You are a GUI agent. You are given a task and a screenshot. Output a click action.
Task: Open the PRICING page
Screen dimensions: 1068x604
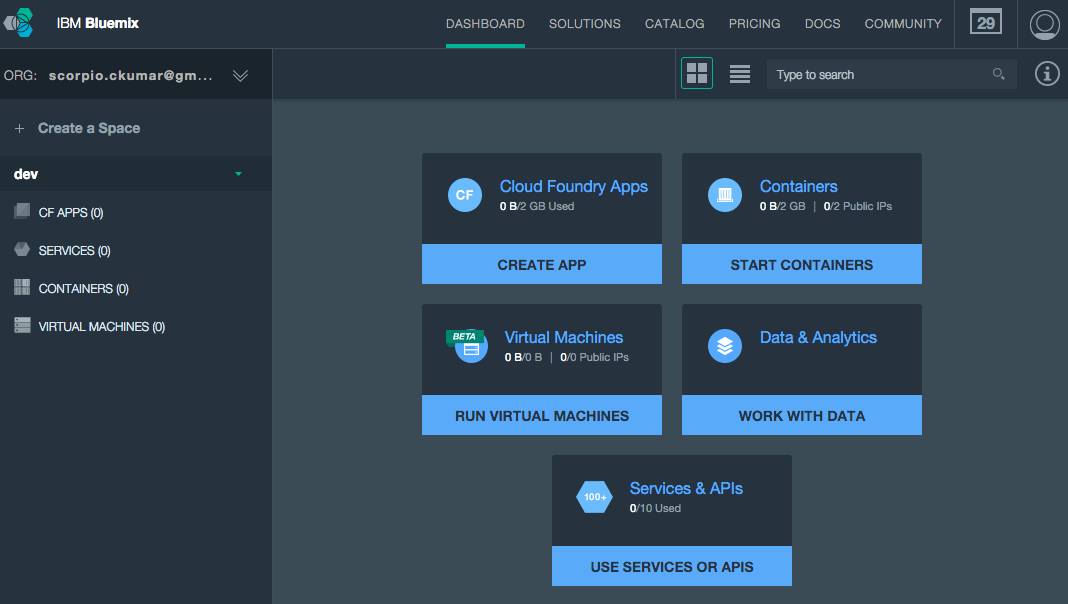click(x=754, y=24)
